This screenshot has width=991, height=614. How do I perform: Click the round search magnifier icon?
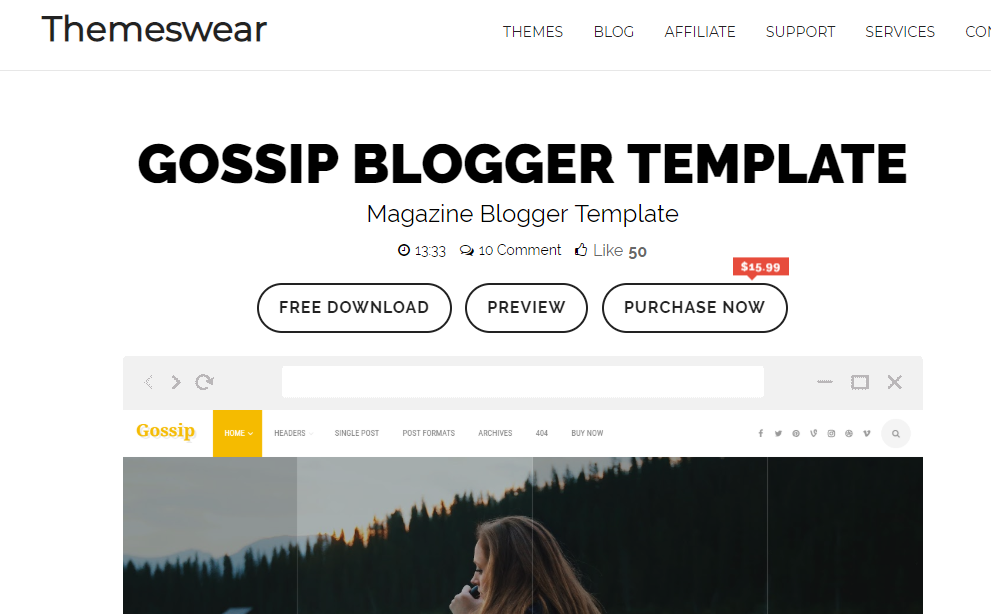896,434
